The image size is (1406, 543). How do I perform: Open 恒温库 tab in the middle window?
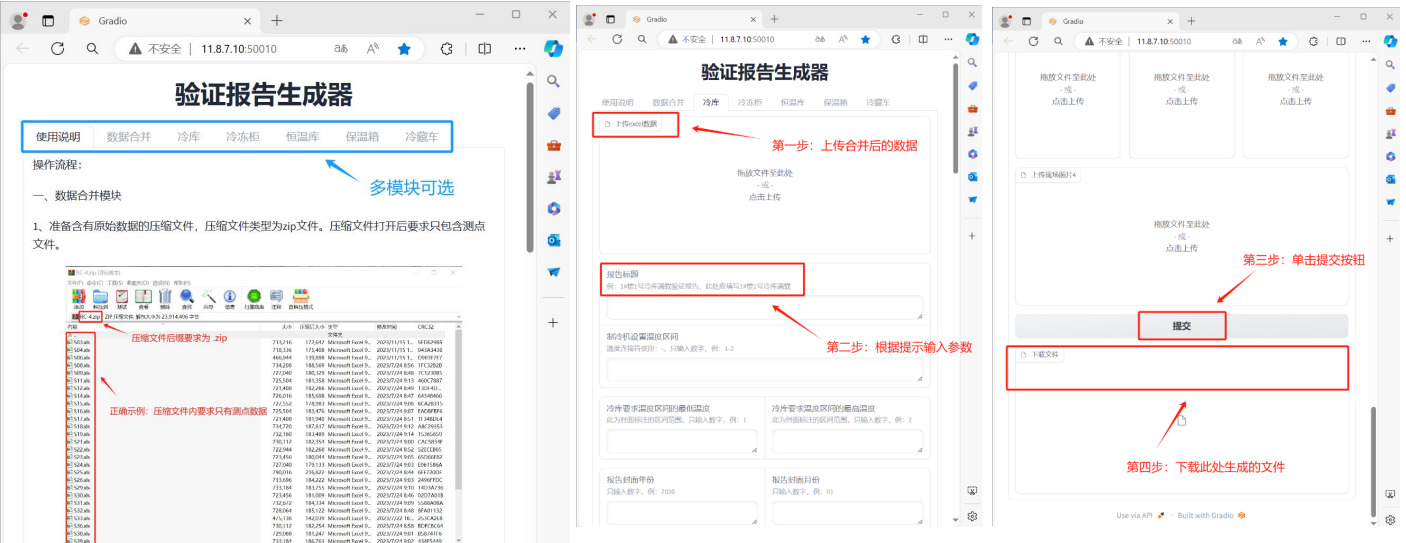pyautogui.click(x=793, y=102)
